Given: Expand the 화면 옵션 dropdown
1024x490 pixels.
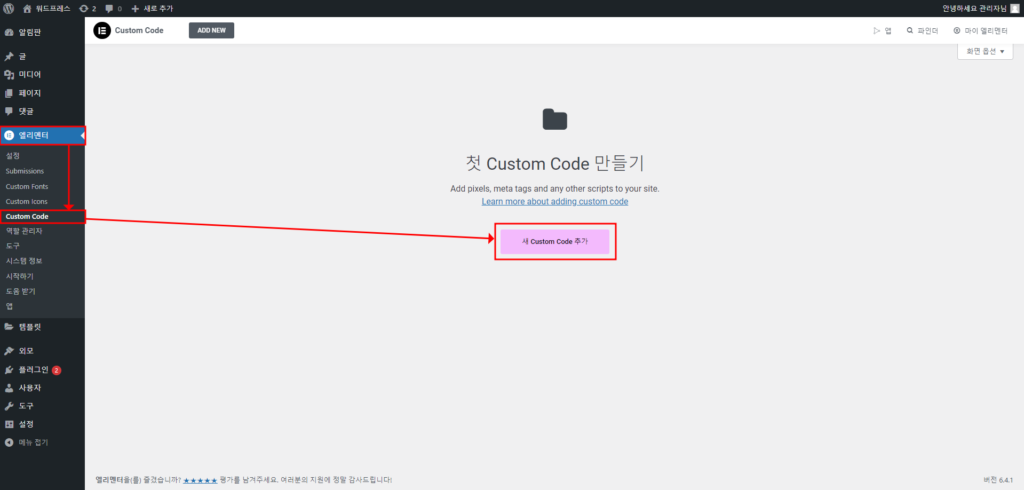Looking at the screenshot, I should tap(985, 52).
